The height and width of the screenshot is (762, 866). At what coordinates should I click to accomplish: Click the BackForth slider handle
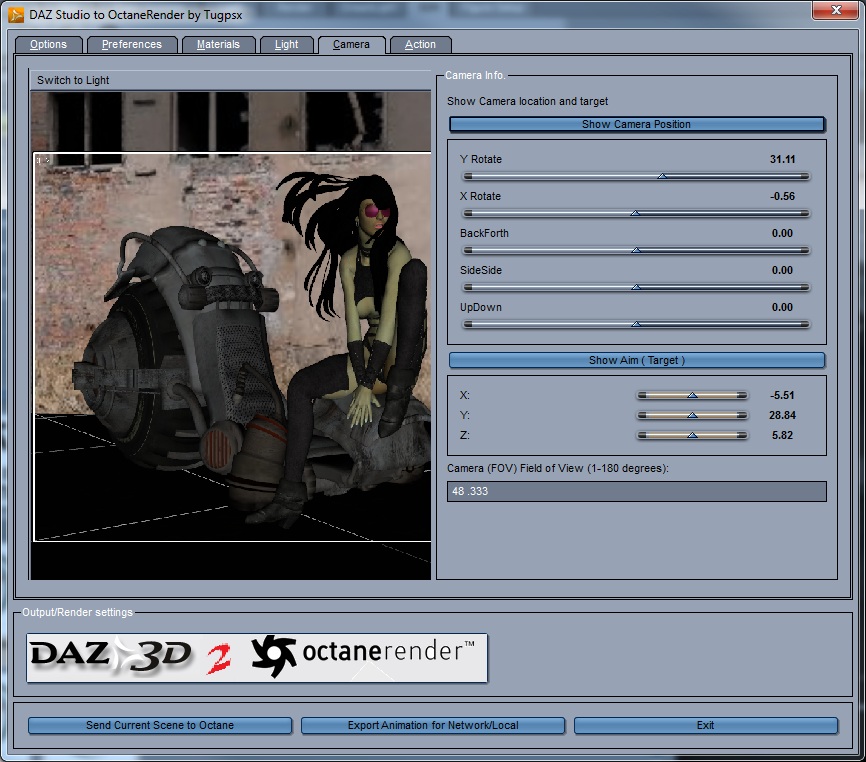point(636,250)
